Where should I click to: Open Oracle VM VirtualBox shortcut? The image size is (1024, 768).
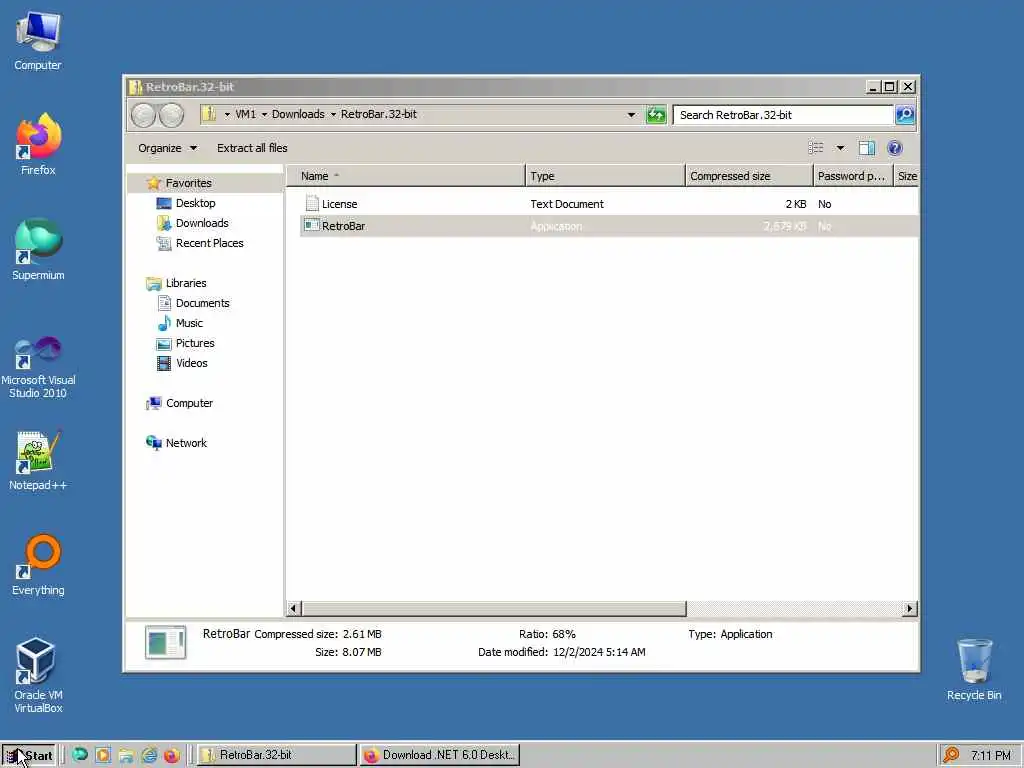click(38, 676)
